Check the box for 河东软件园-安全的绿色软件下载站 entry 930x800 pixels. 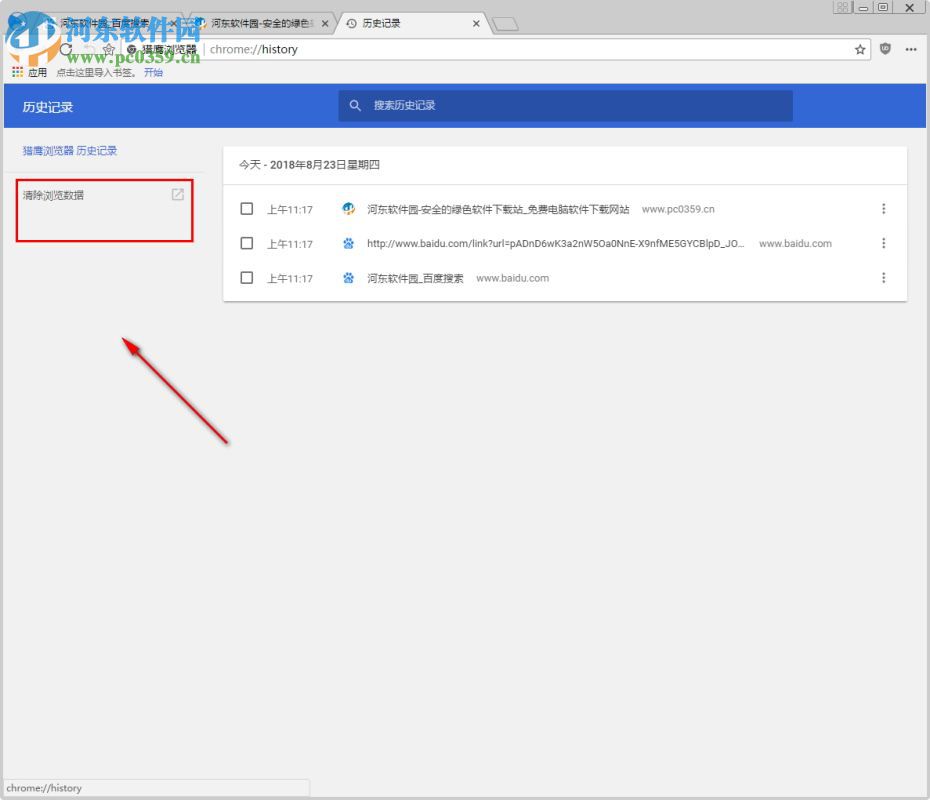pos(247,209)
